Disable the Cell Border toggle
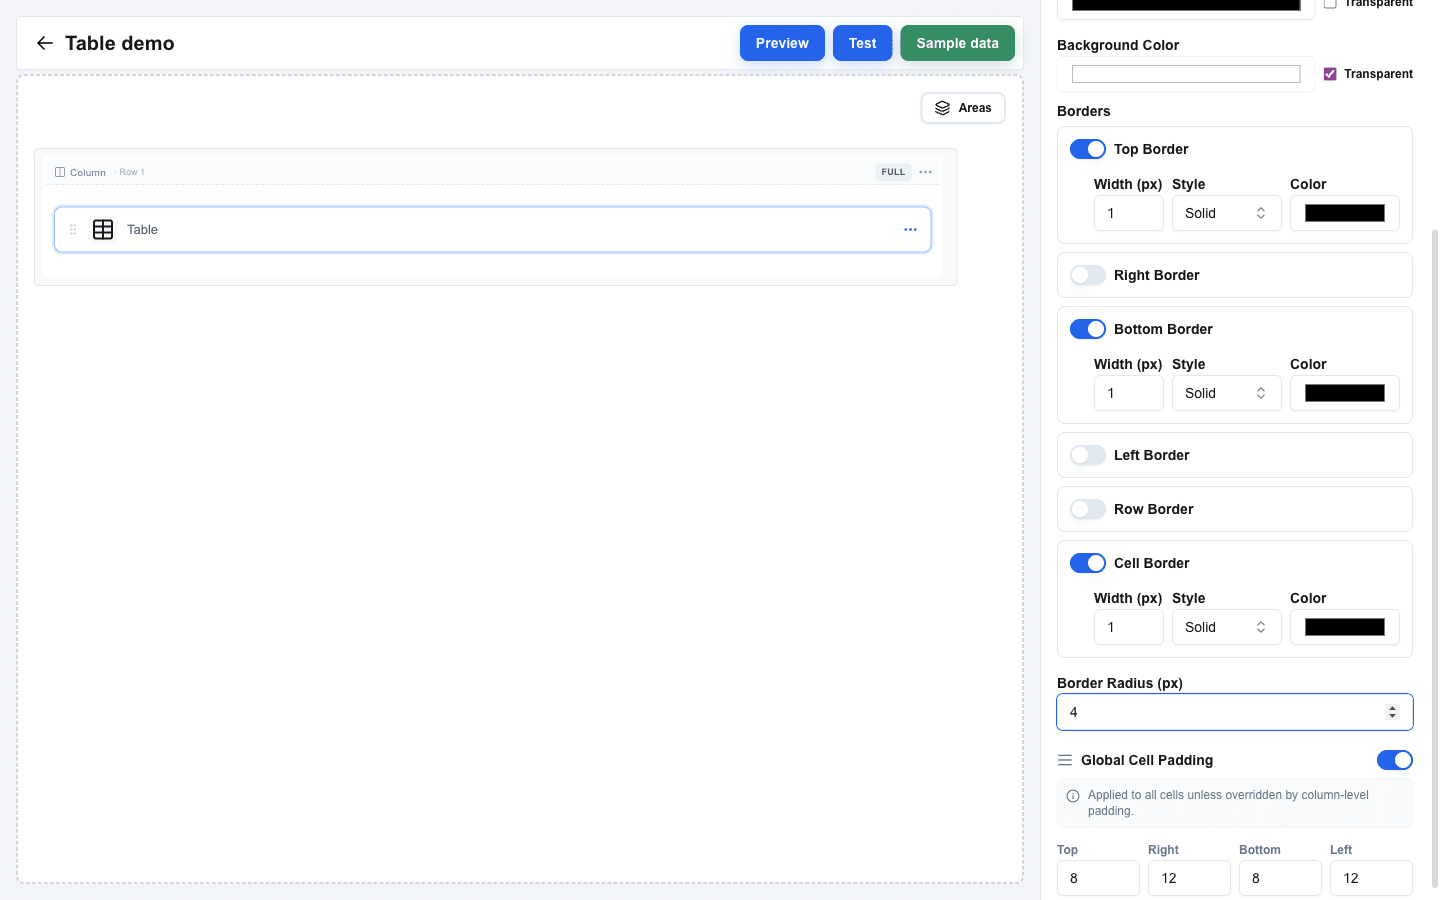This screenshot has width=1440, height=900. (1088, 563)
